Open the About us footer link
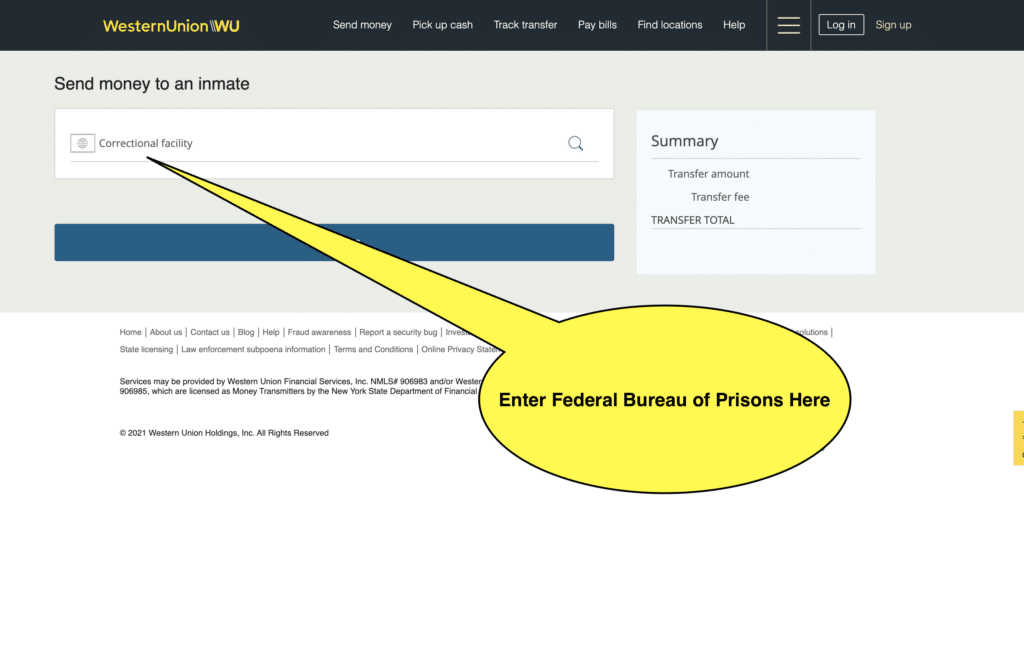Image resolution: width=1024 pixels, height=661 pixels. click(166, 332)
